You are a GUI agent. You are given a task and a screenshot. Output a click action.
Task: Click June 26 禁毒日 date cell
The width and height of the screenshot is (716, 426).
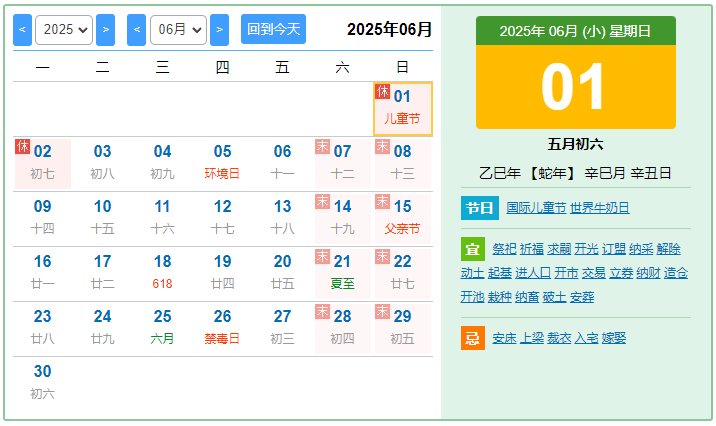tap(222, 328)
